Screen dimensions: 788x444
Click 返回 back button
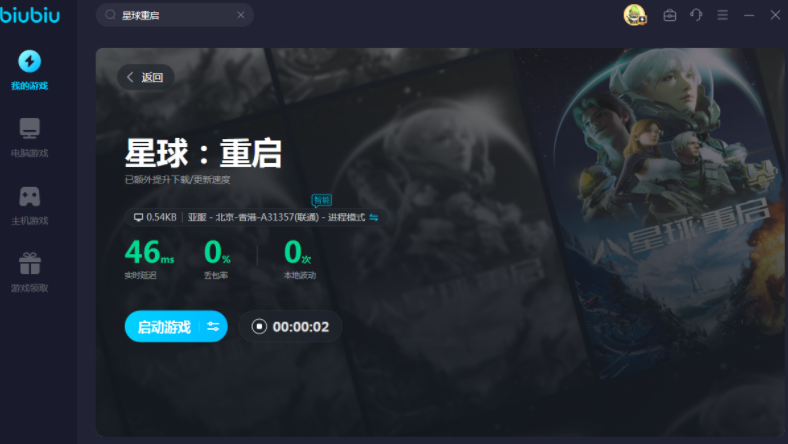[145, 77]
